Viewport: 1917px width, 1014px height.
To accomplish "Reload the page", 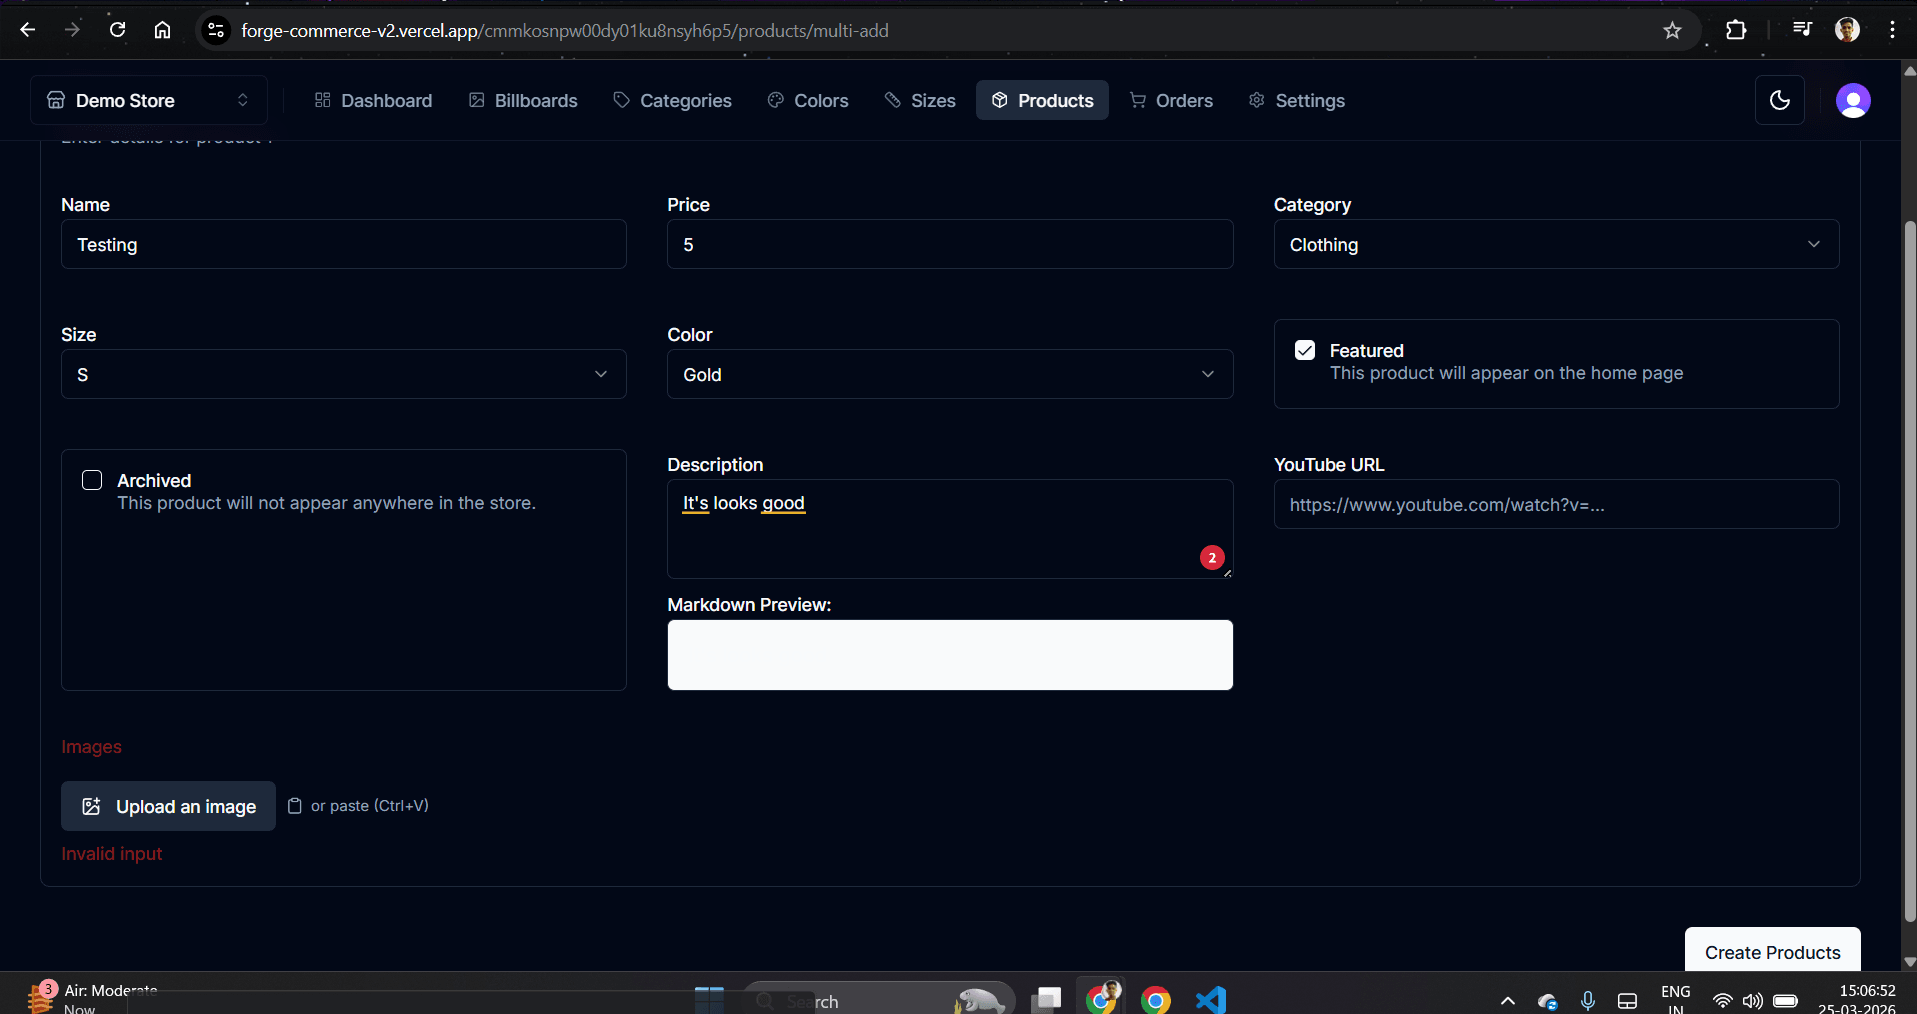I will (117, 30).
